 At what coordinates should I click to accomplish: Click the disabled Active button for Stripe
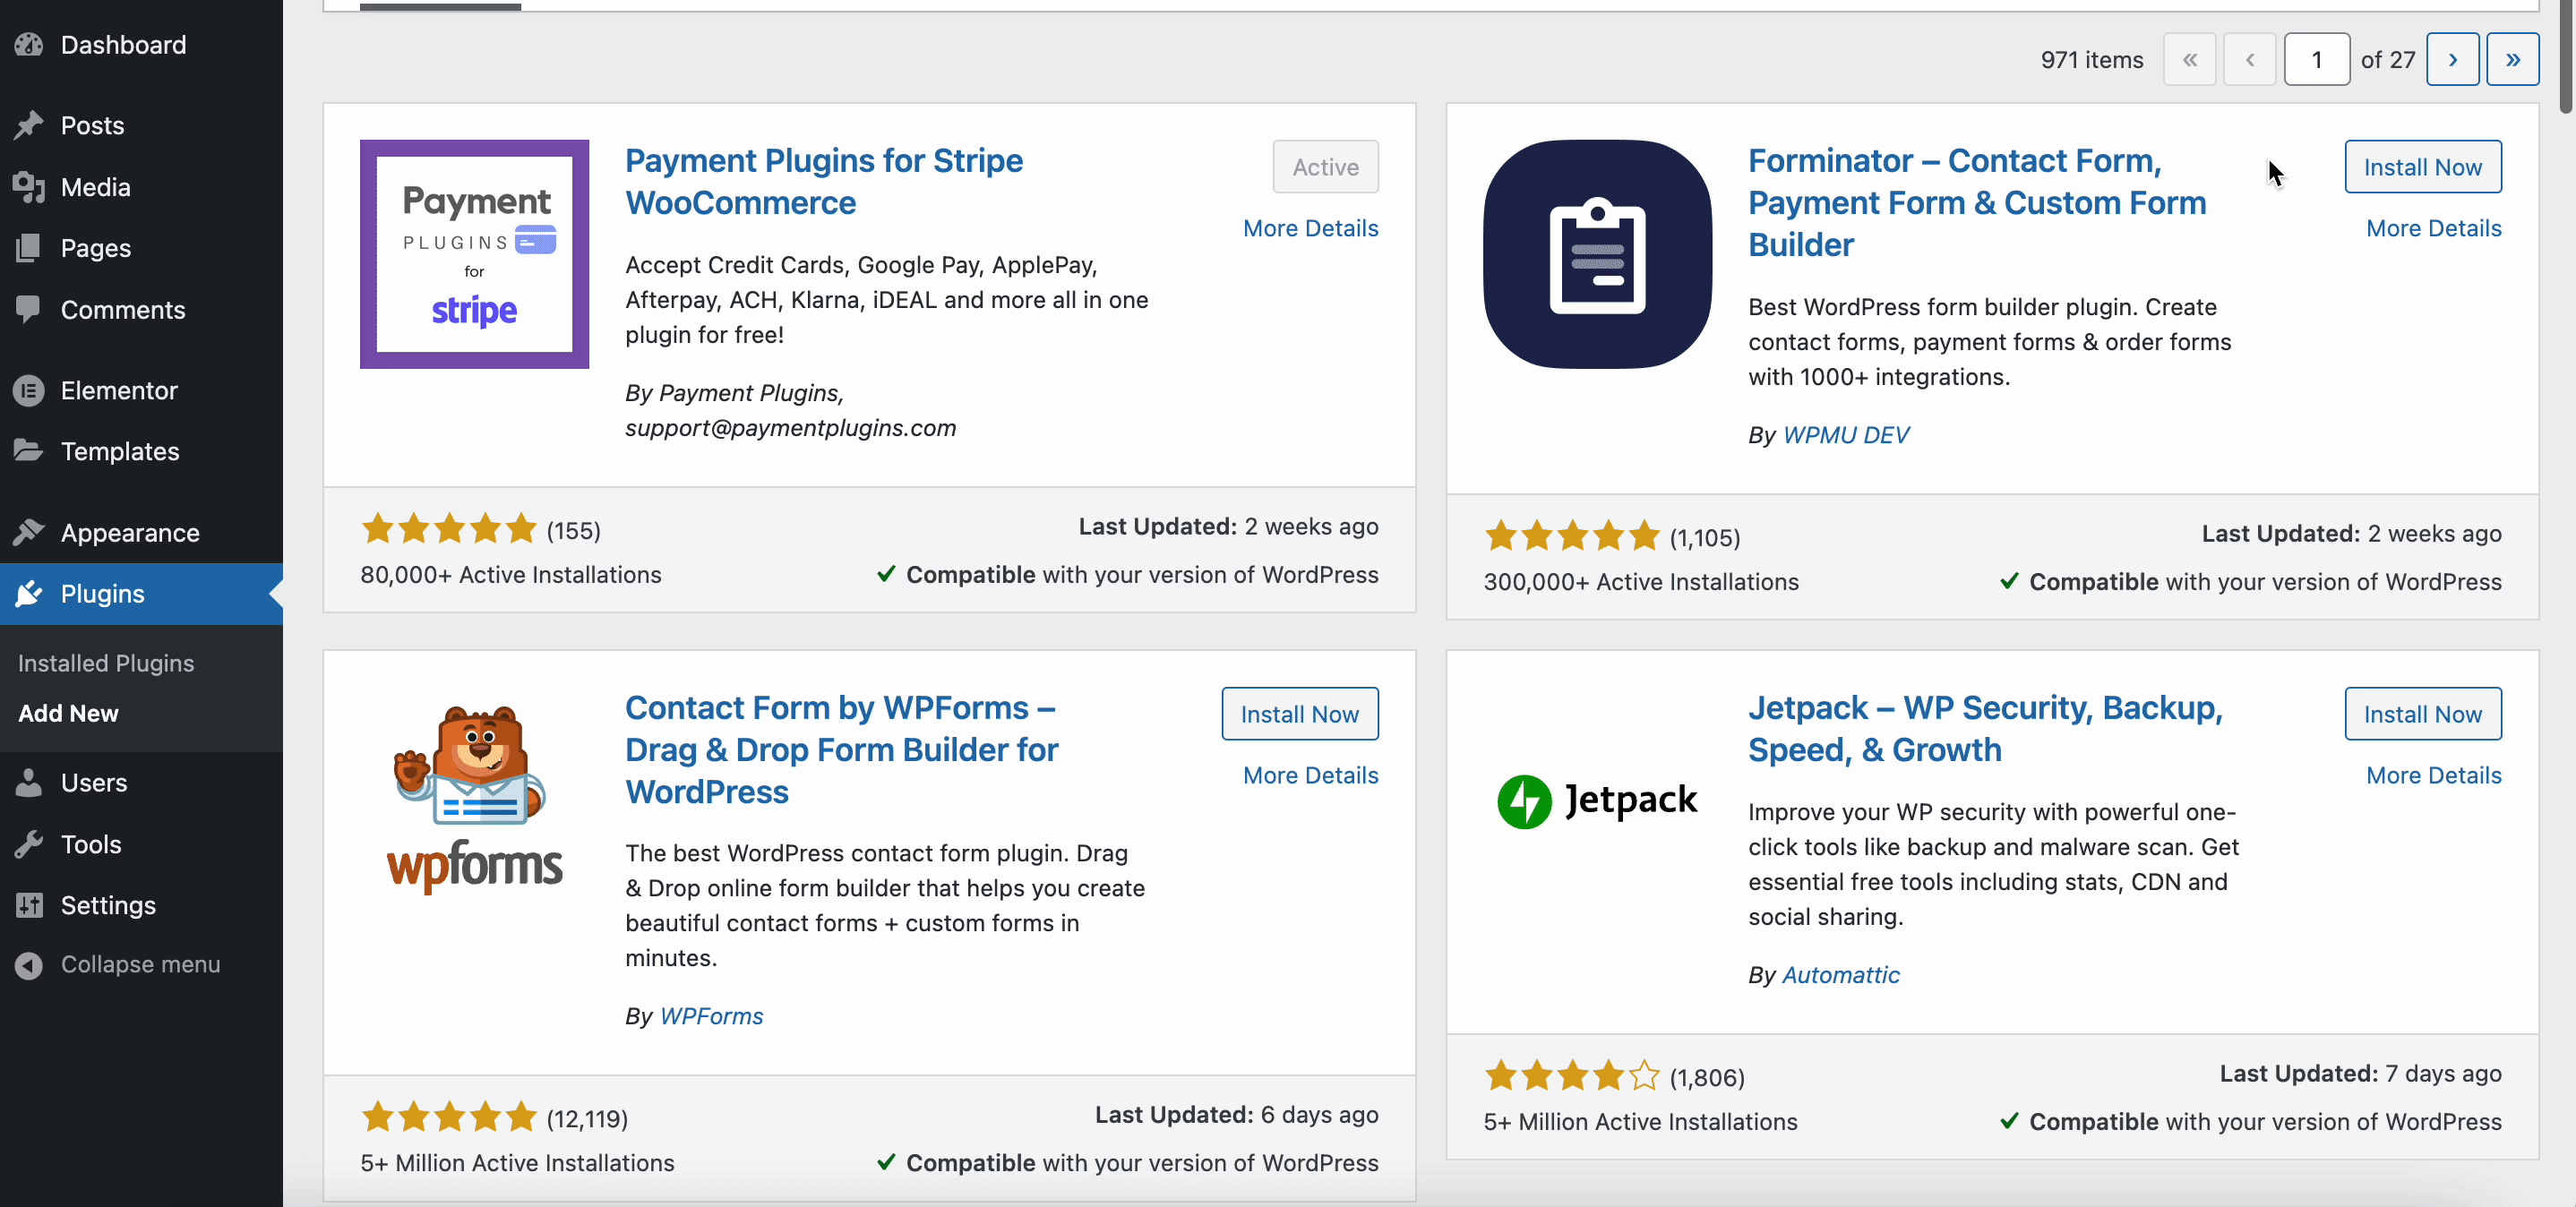1325,167
